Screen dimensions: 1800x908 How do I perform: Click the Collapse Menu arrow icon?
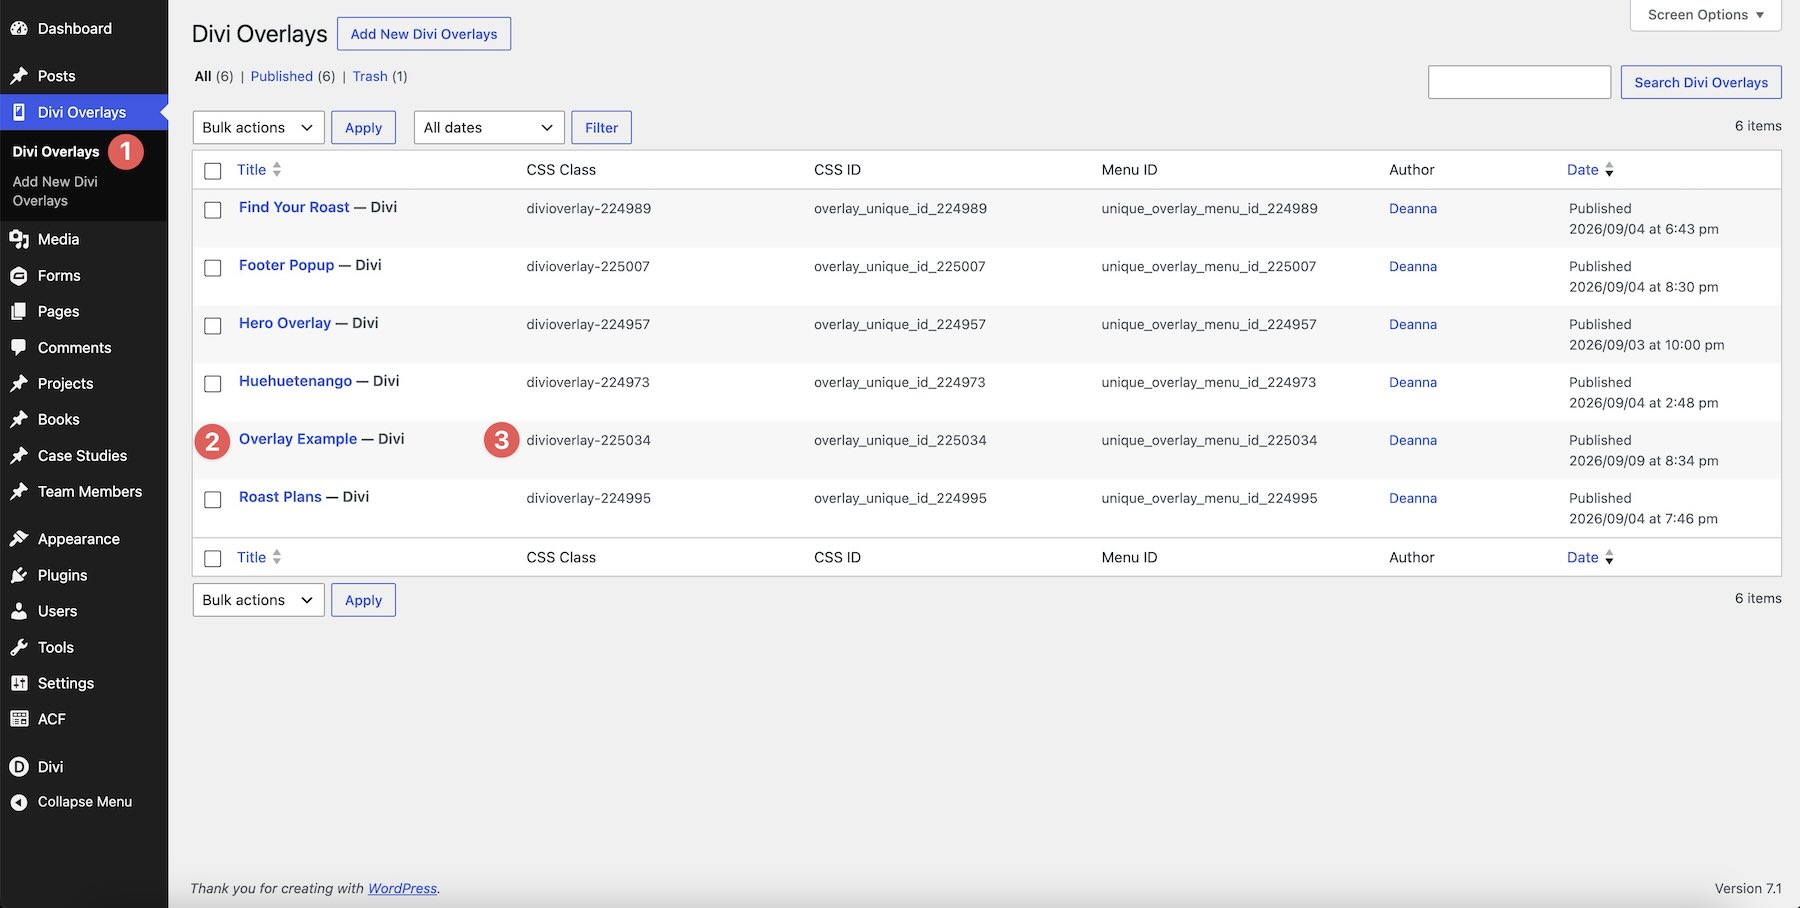[19, 802]
